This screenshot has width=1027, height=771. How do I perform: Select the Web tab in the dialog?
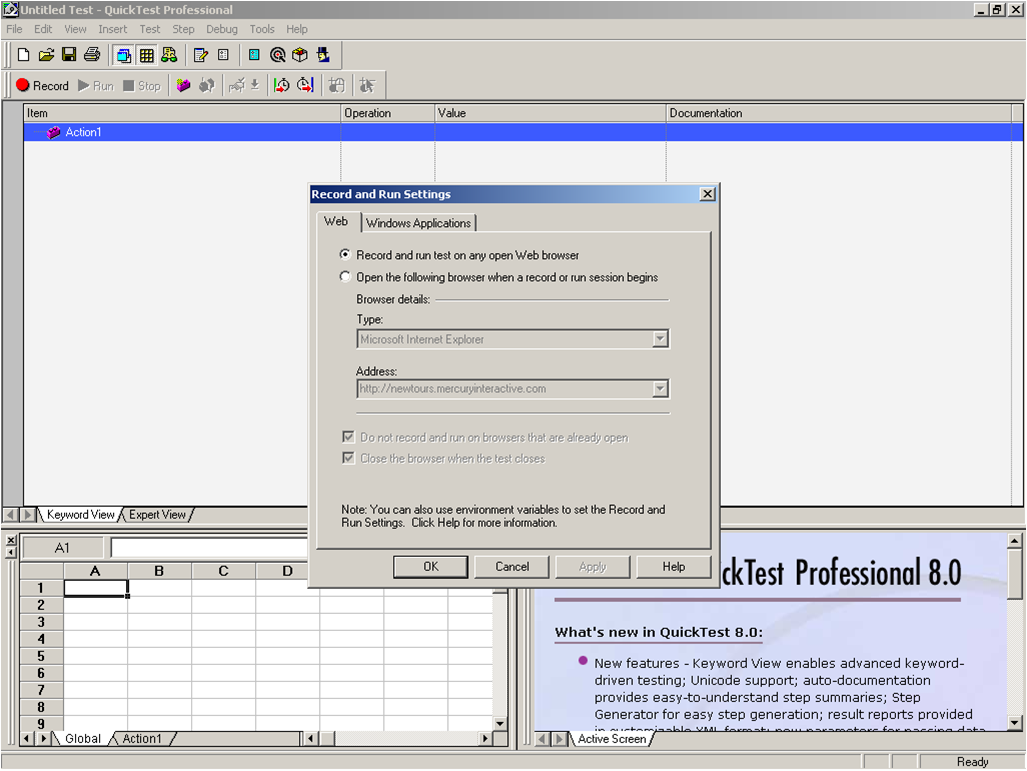[336, 221]
